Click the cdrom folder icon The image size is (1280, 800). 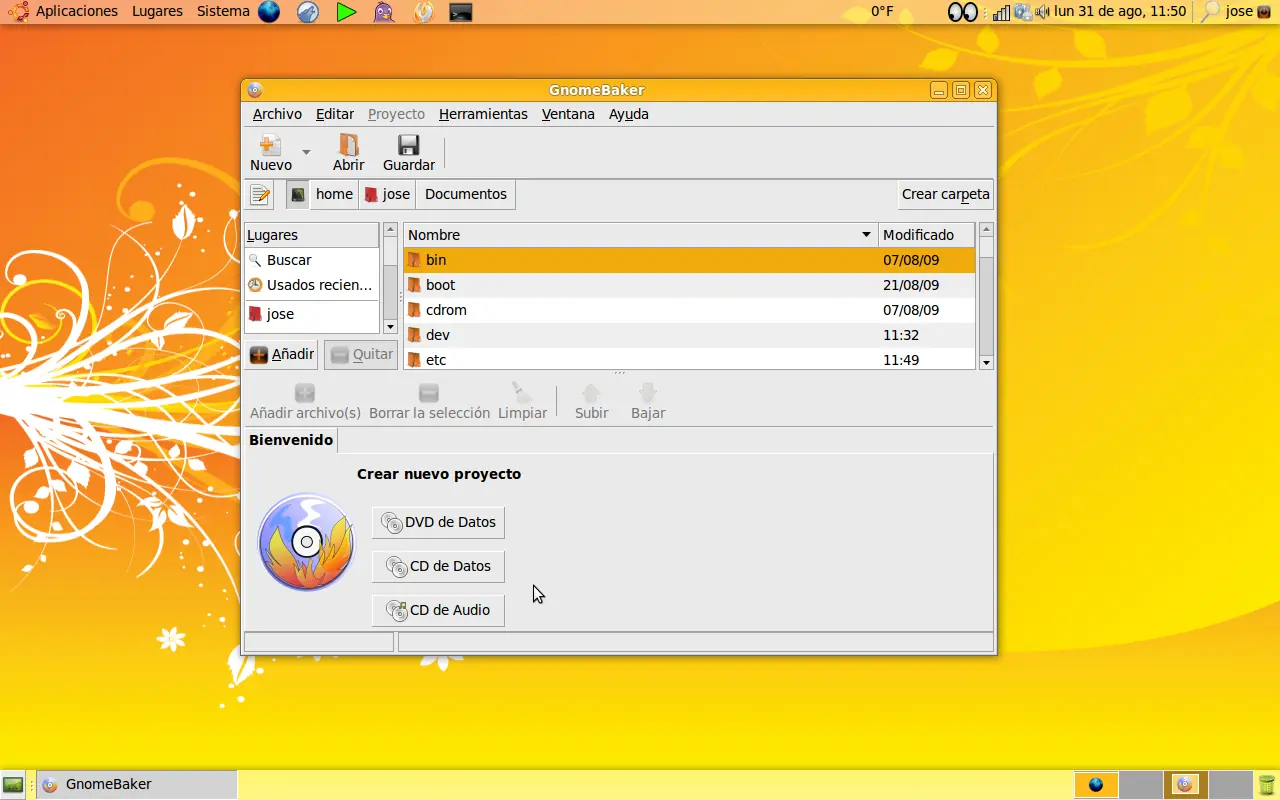tap(414, 310)
